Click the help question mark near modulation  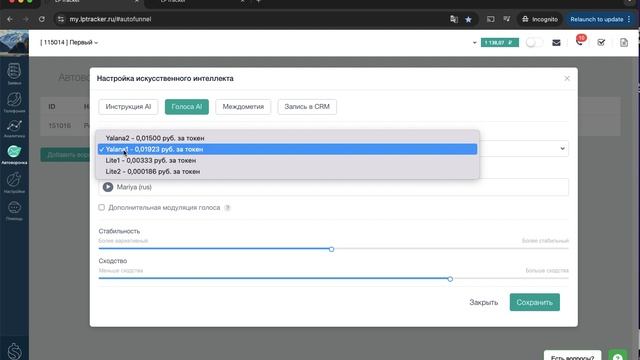pyautogui.click(x=227, y=208)
